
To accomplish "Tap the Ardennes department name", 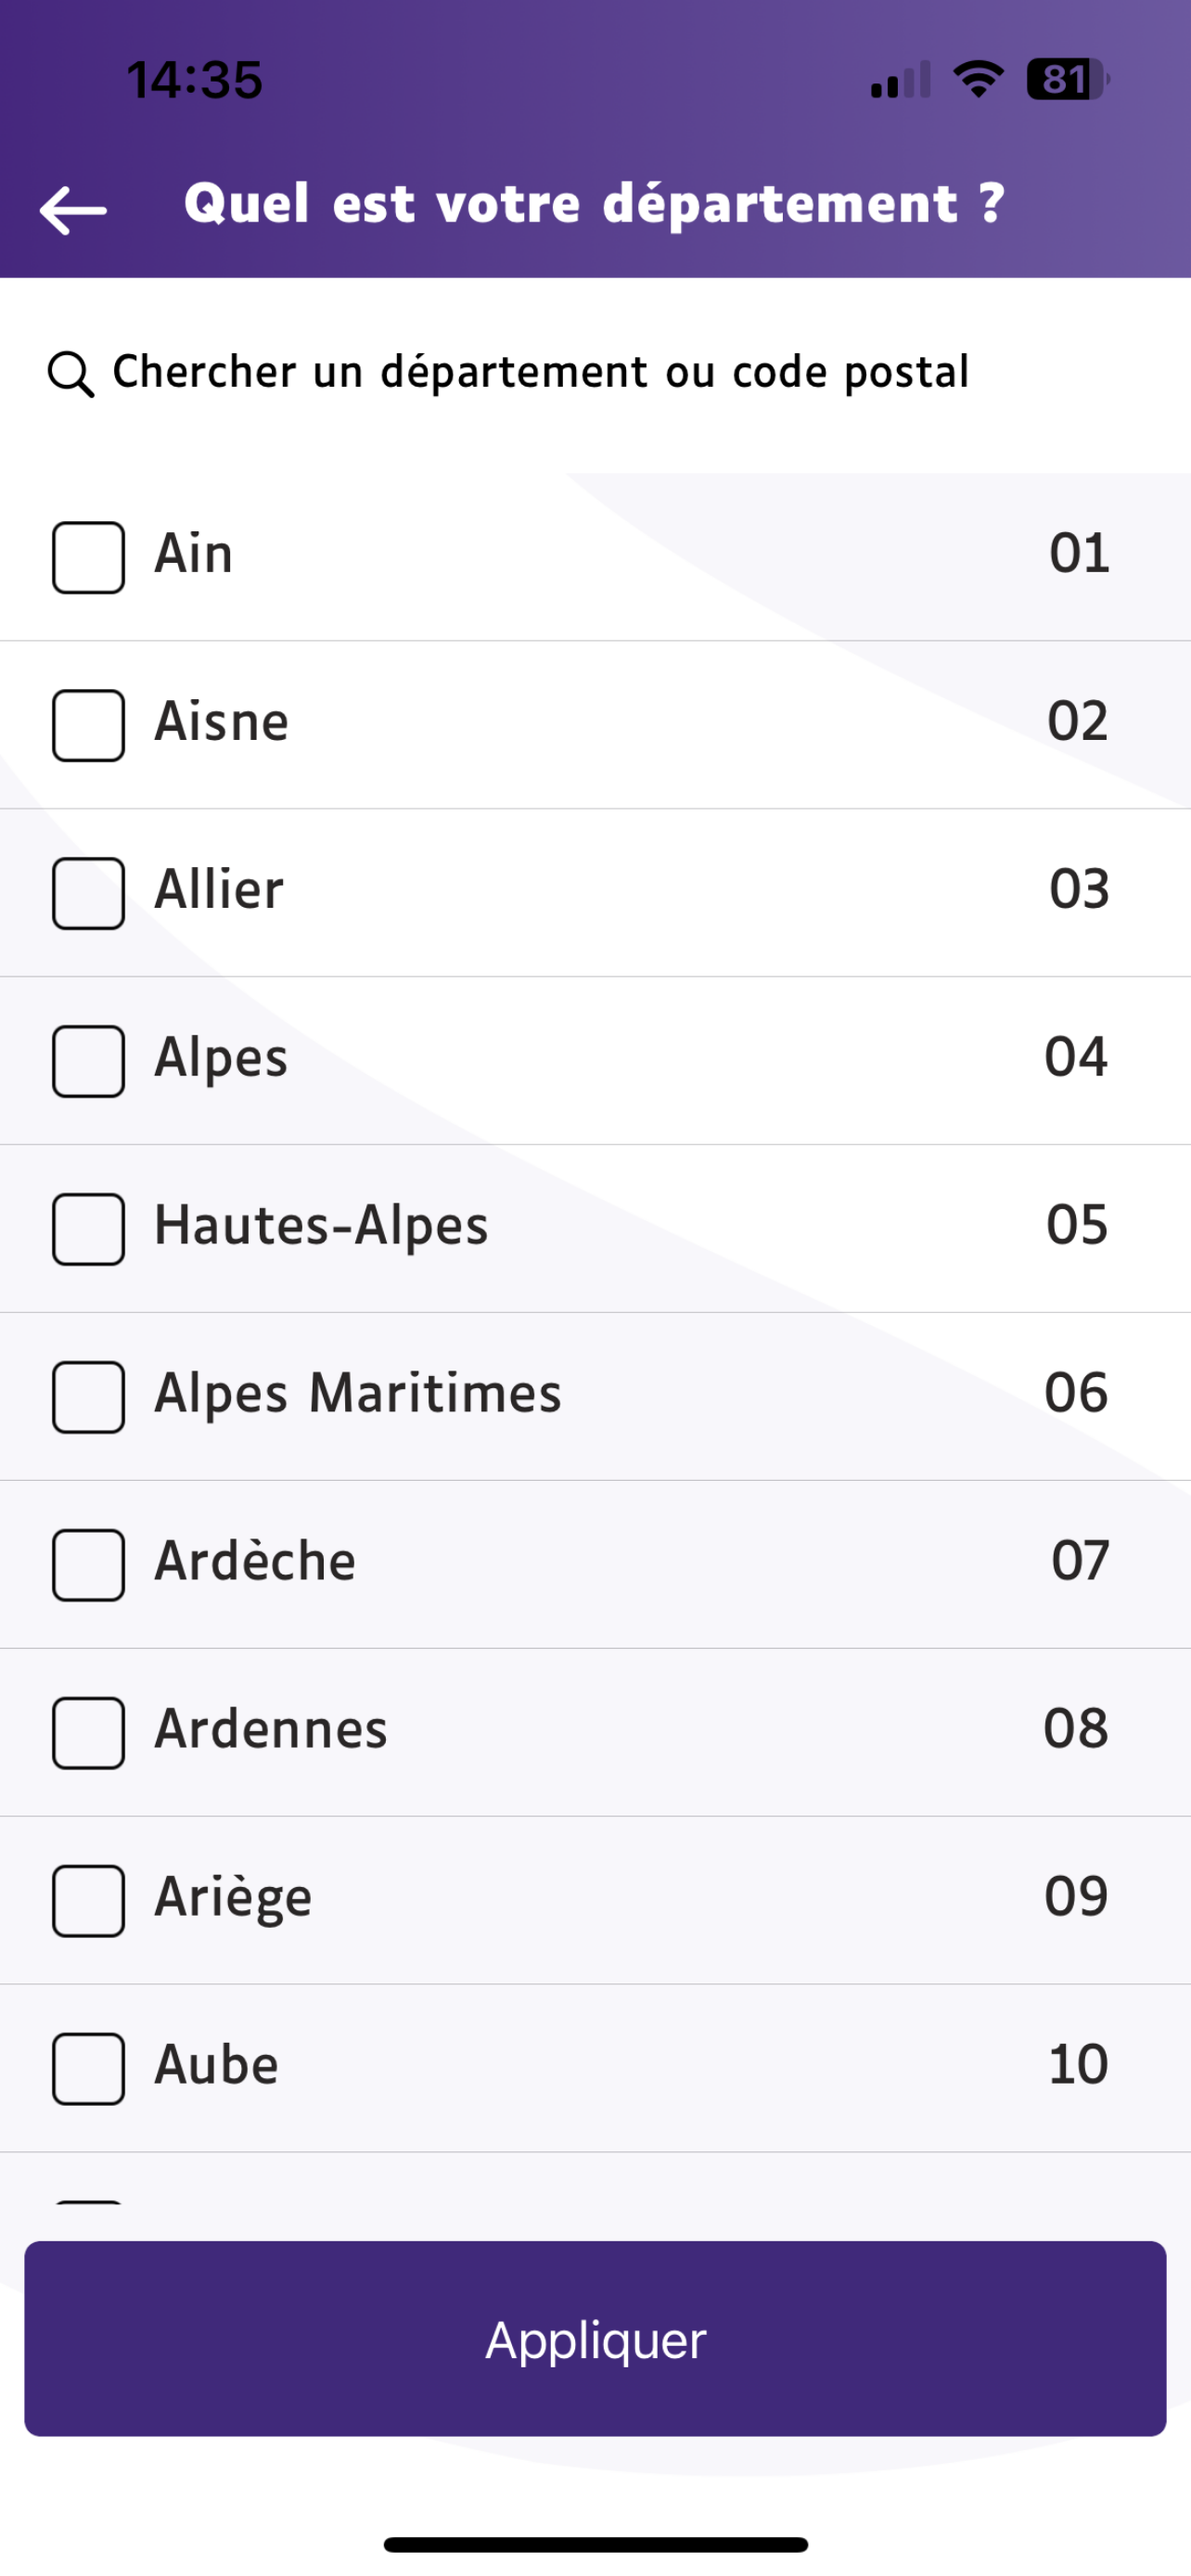I will point(271,1728).
